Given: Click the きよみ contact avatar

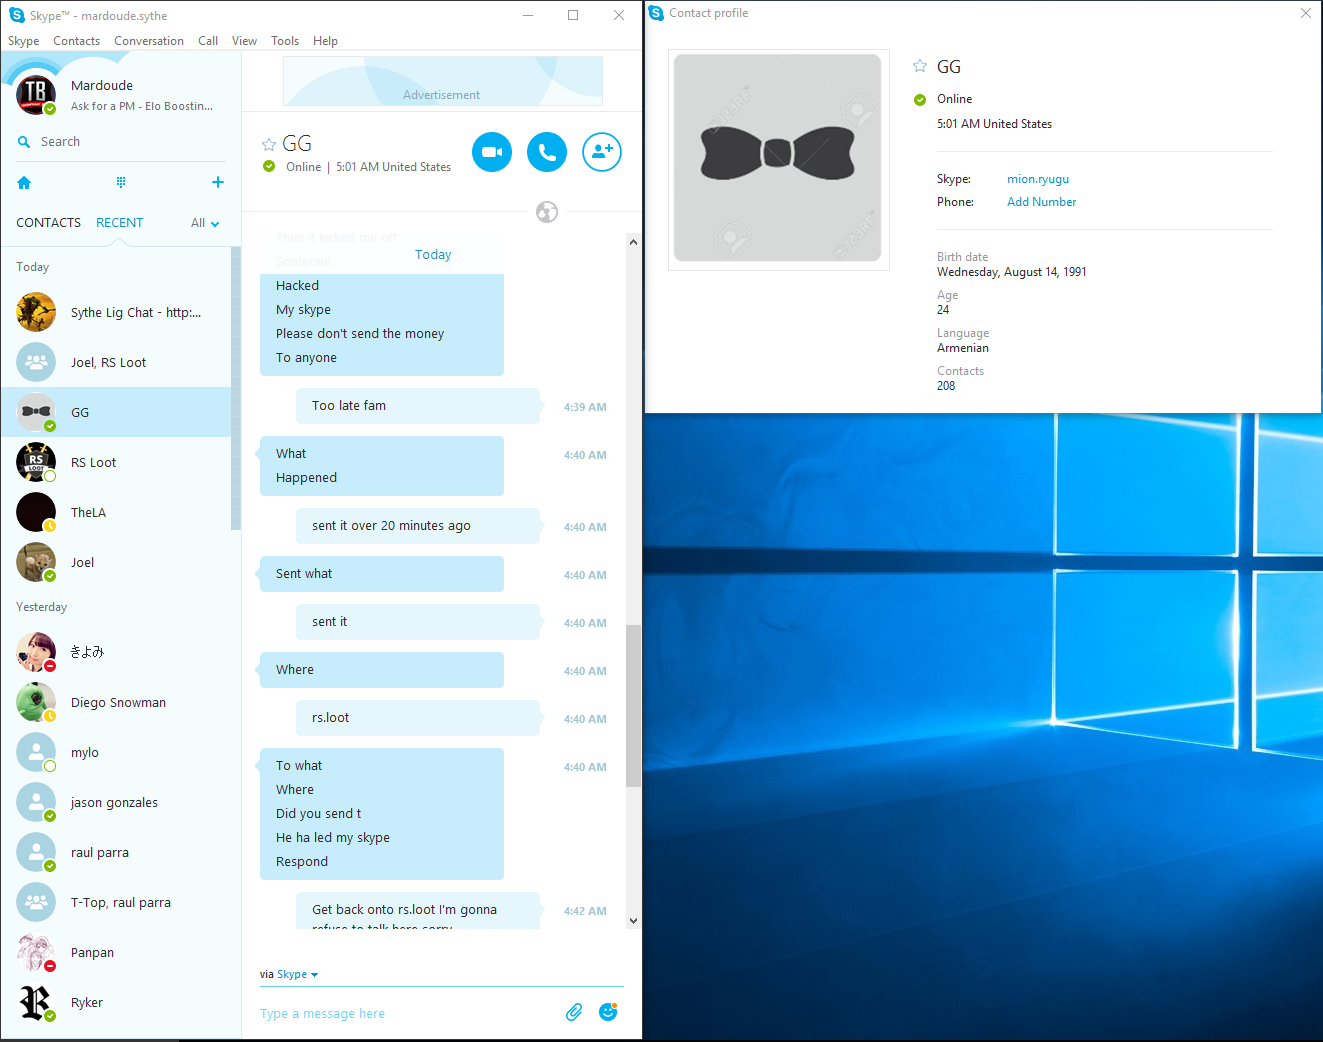Looking at the screenshot, I should point(36,652).
